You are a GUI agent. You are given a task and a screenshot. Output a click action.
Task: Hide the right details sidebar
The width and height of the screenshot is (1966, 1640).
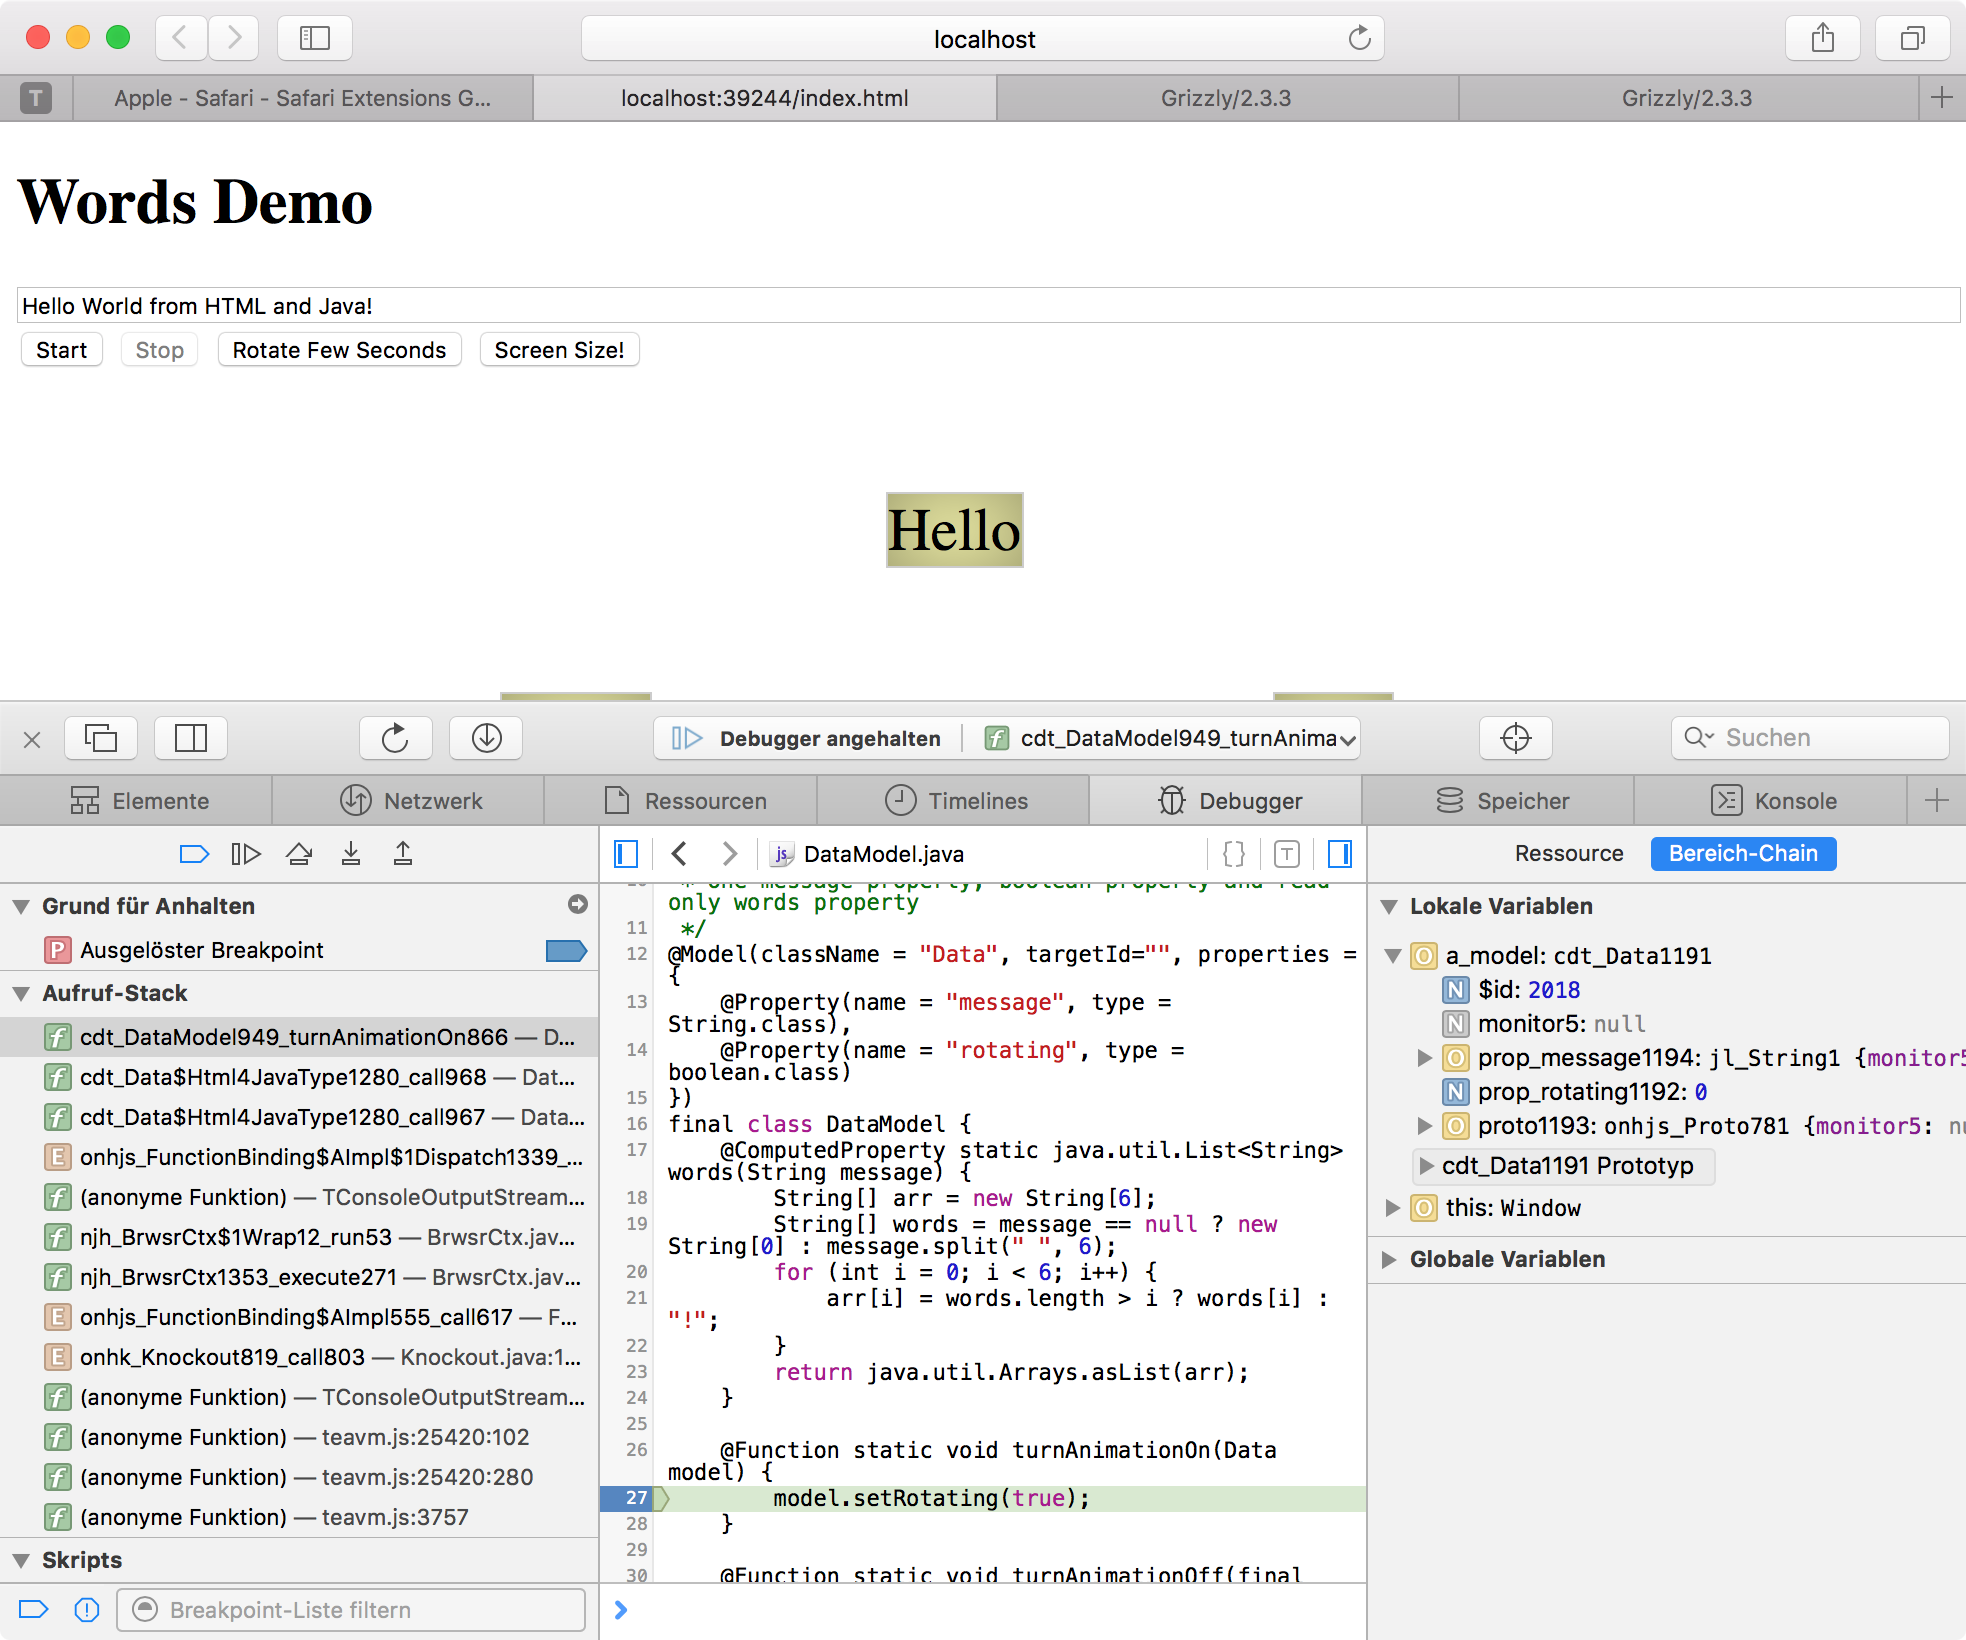pyautogui.click(x=1340, y=854)
